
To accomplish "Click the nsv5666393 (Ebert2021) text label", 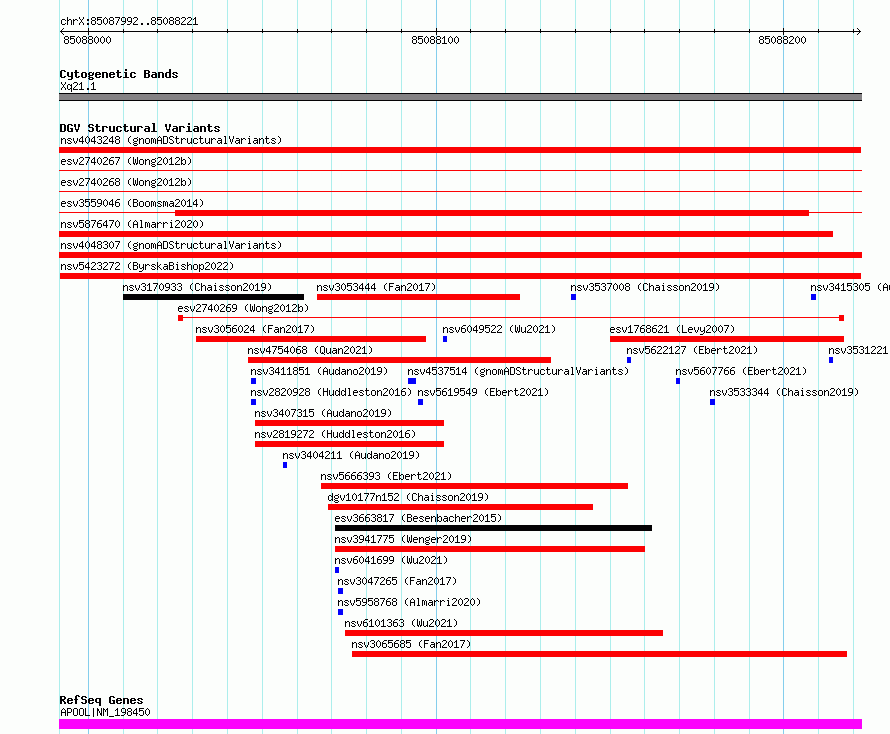I will (x=386, y=476).
